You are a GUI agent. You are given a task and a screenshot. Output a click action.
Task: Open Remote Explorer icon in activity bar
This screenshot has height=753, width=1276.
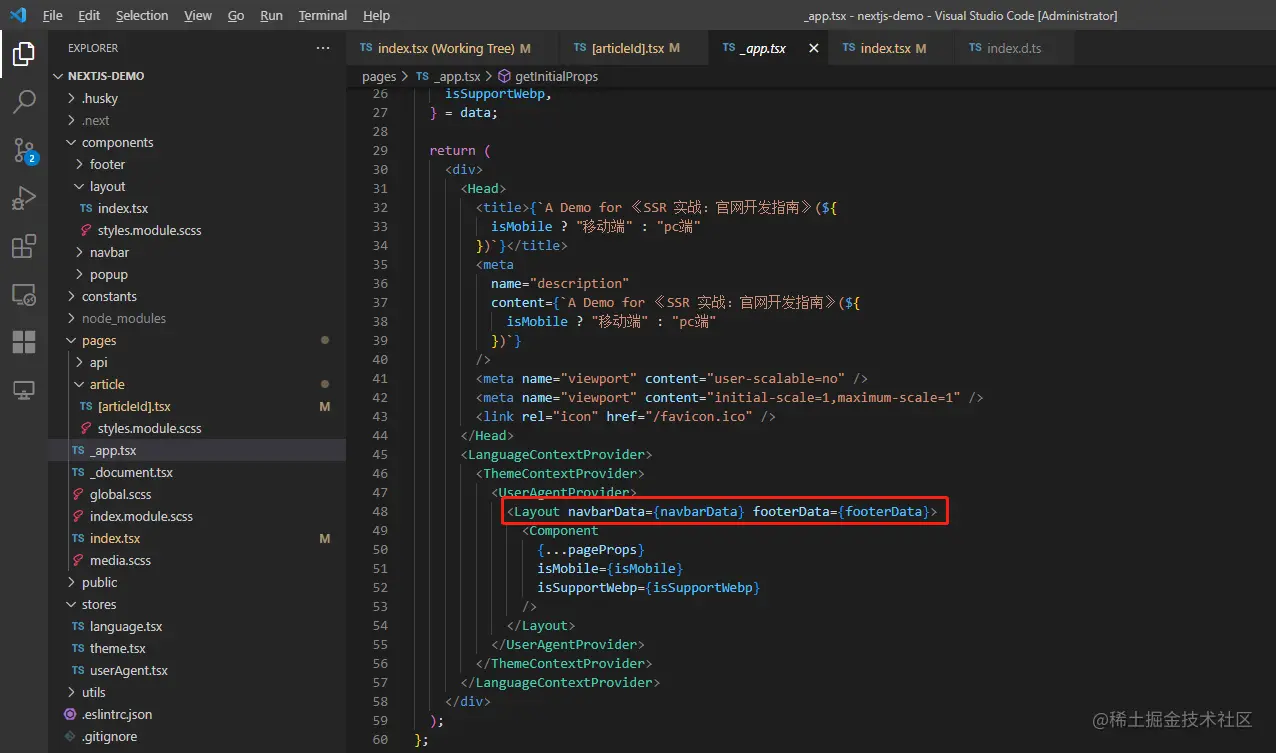pos(24,295)
